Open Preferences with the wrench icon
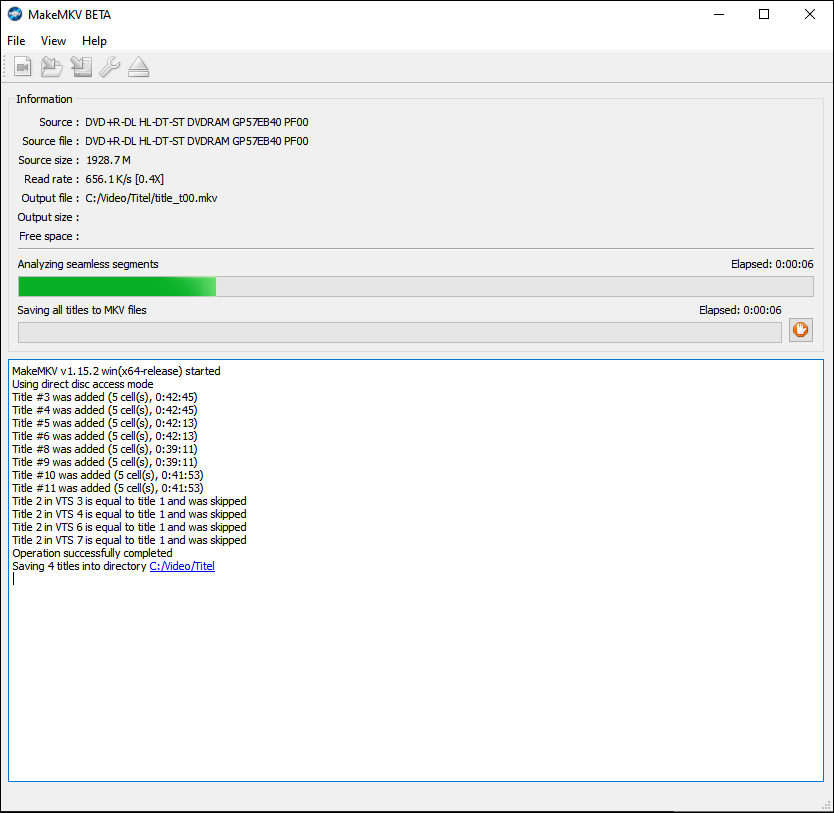The image size is (834, 813). point(110,67)
